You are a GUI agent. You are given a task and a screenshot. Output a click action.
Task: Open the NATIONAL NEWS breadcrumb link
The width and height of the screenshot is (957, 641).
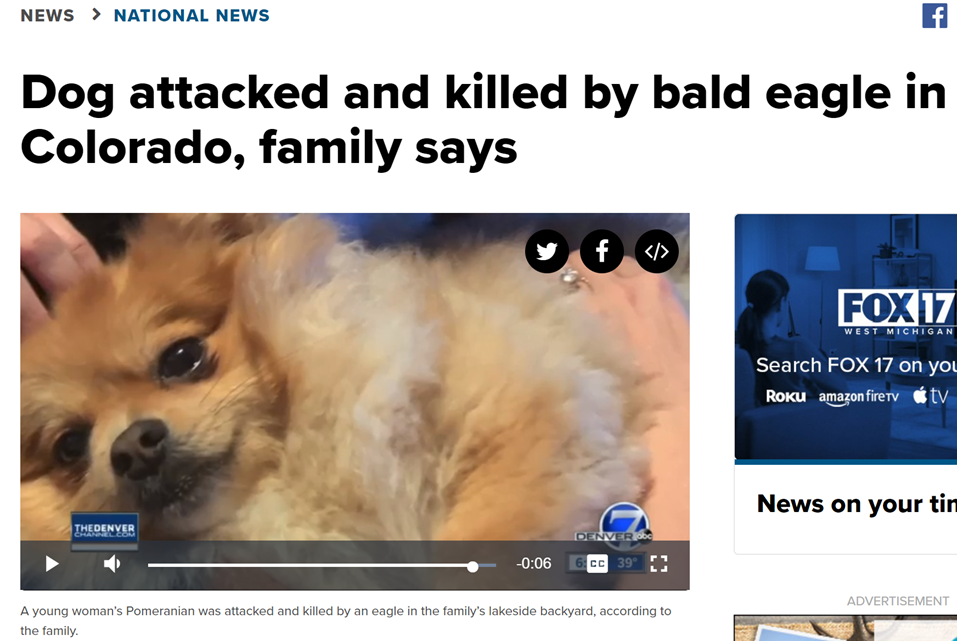(x=192, y=15)
